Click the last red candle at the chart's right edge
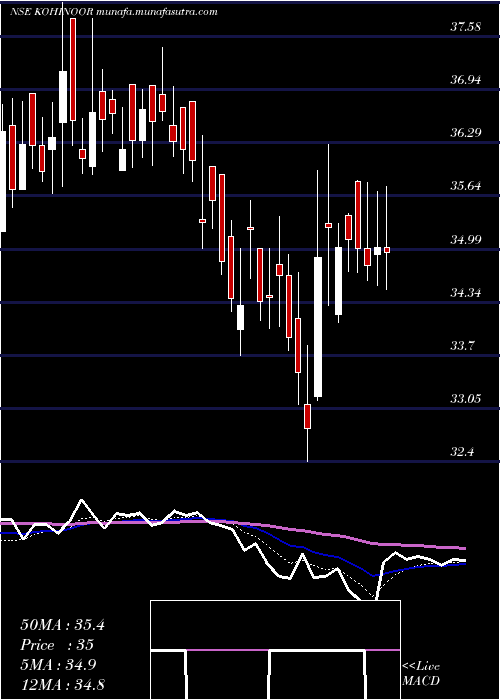Screen dimensions: 500x700 (x=387, y=250)
